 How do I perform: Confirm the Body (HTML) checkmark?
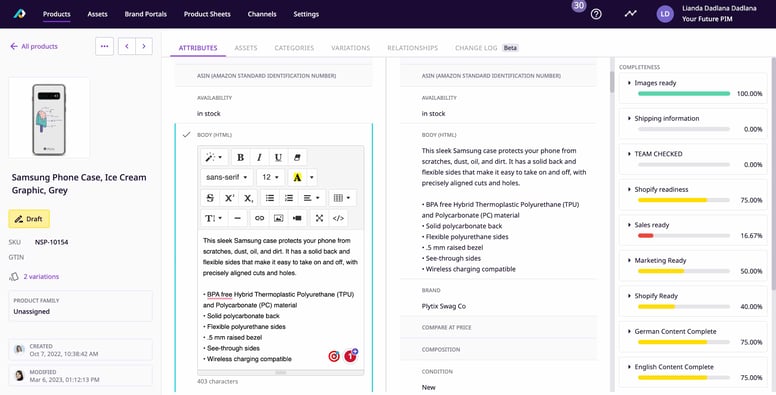click(187, 135)
